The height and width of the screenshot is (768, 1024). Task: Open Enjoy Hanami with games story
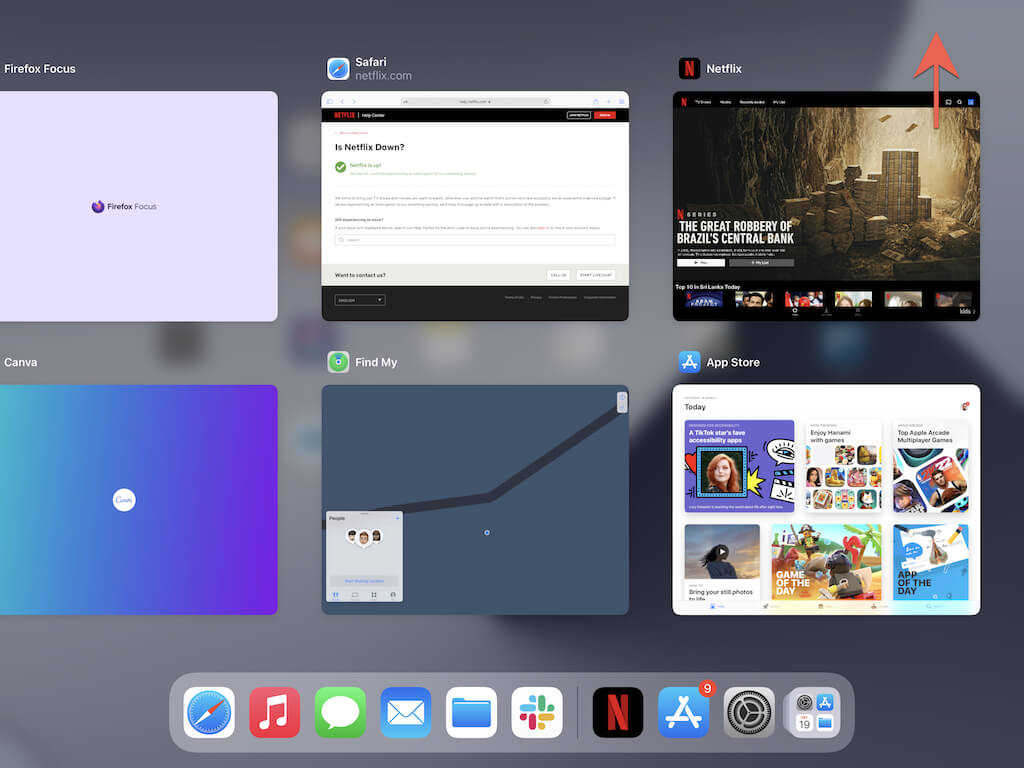843,466
